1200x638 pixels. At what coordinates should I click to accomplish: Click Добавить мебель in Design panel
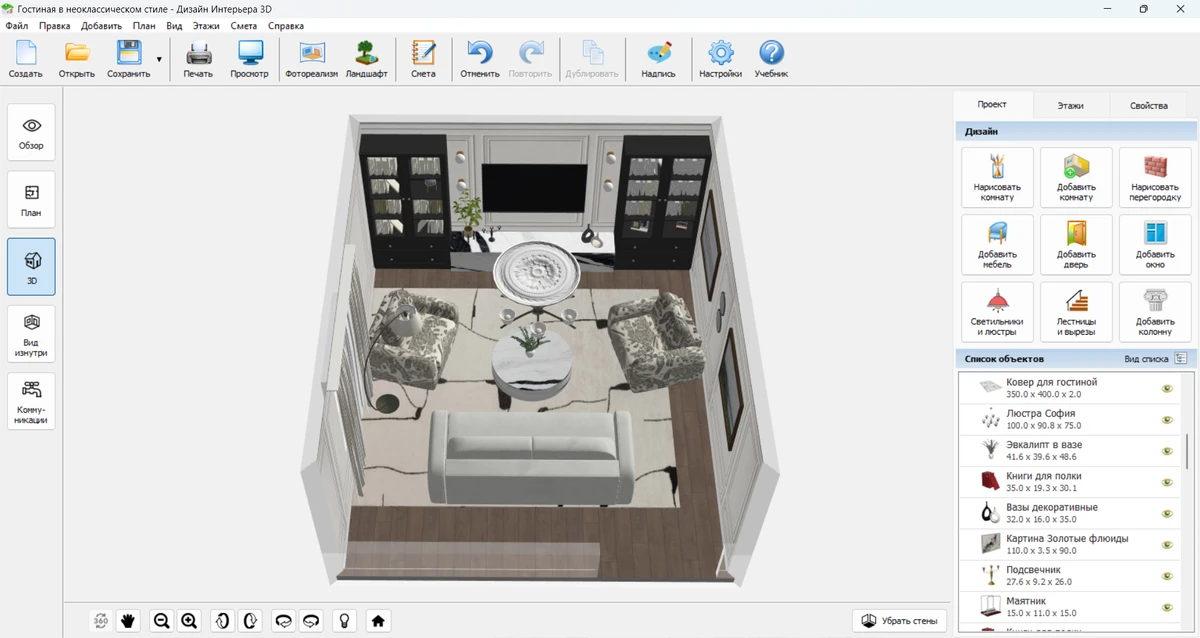(x=997, y=245)
